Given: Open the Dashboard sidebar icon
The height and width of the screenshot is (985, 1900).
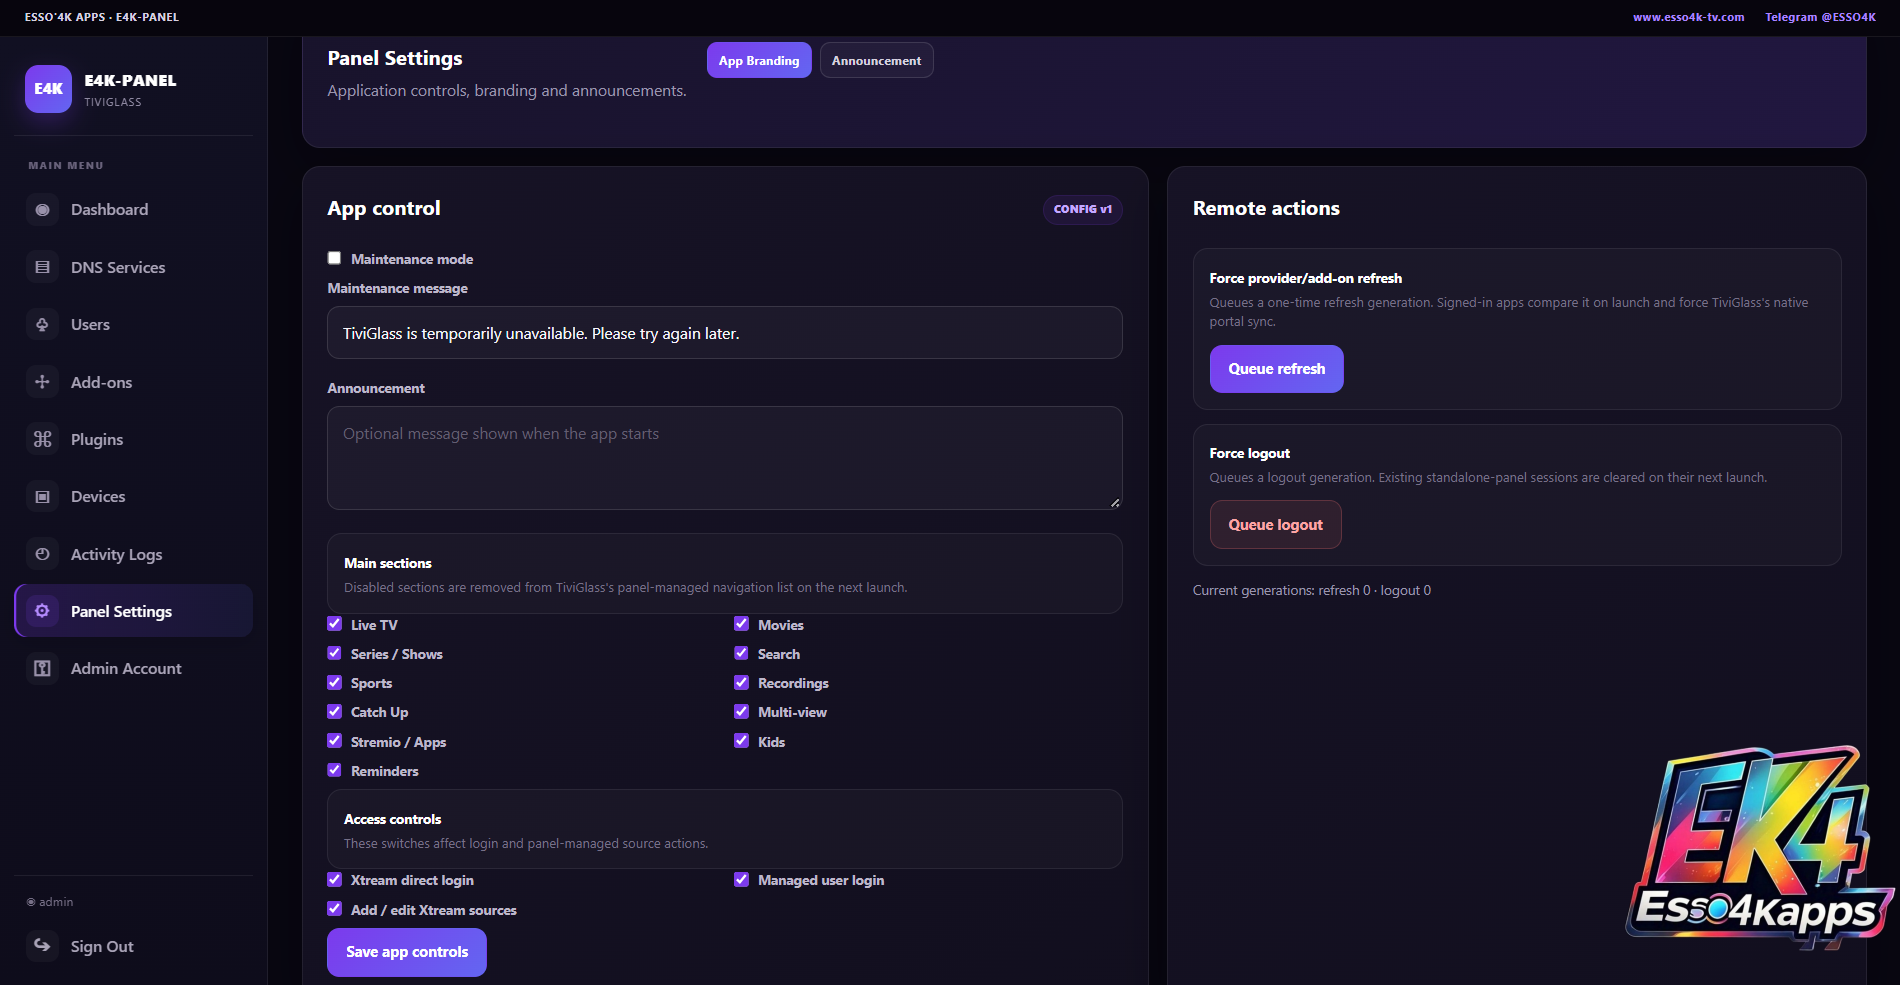Looking at the screenshot, I should (42, 210).
